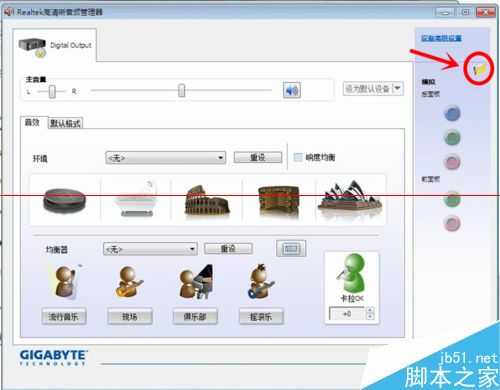Open the set default device dropdown

point(373,89)
